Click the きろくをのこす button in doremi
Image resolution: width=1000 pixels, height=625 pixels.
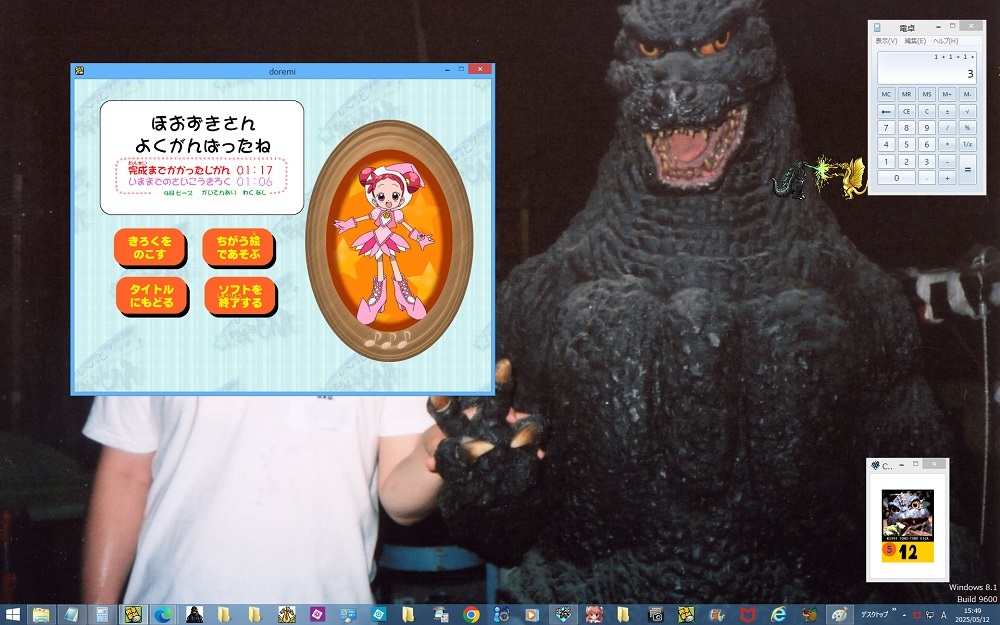point(149,247)
